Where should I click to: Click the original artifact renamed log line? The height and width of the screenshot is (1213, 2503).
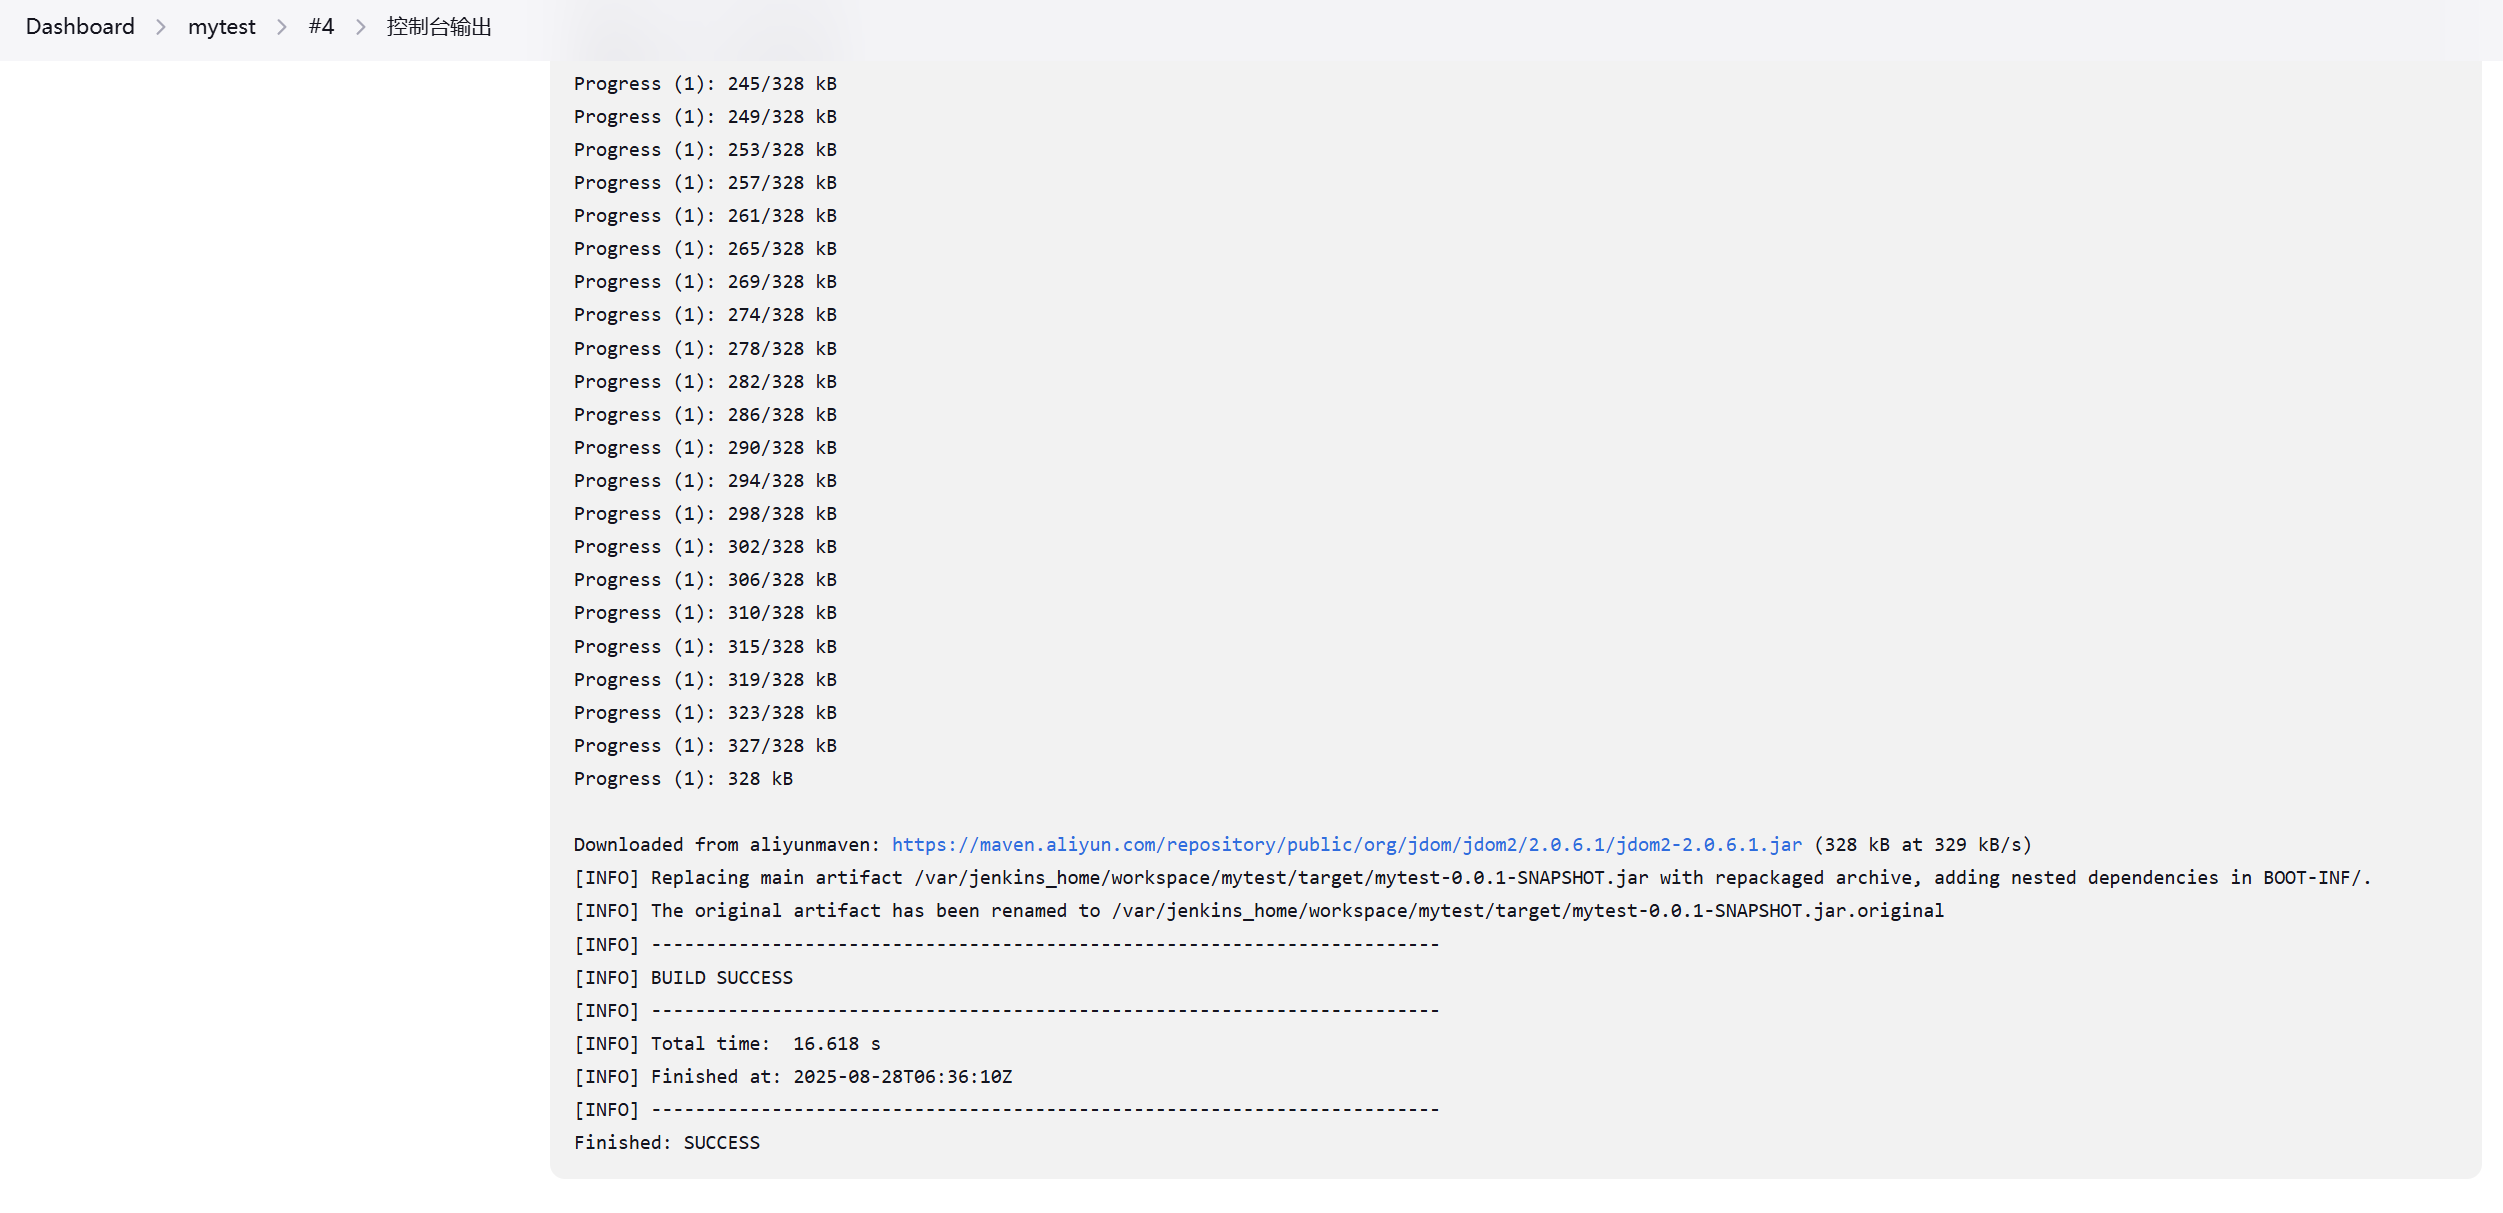click(1259, 911)
